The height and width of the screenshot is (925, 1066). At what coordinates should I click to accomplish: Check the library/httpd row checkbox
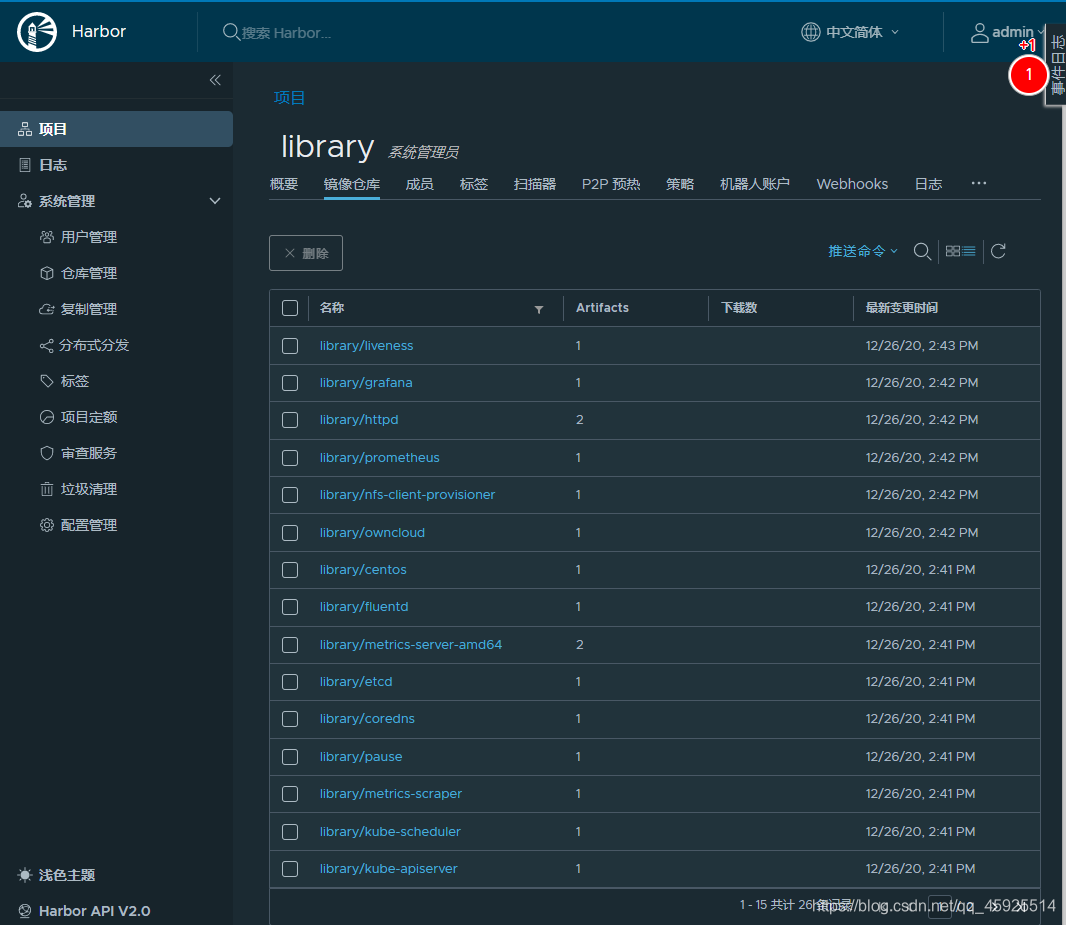(x=290, y=420)
